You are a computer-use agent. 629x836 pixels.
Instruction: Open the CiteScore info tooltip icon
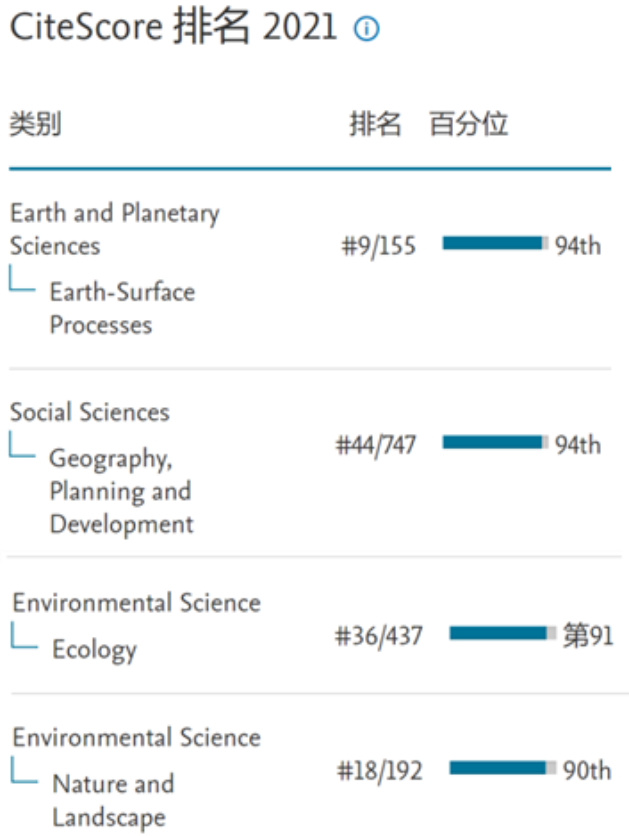370,30
